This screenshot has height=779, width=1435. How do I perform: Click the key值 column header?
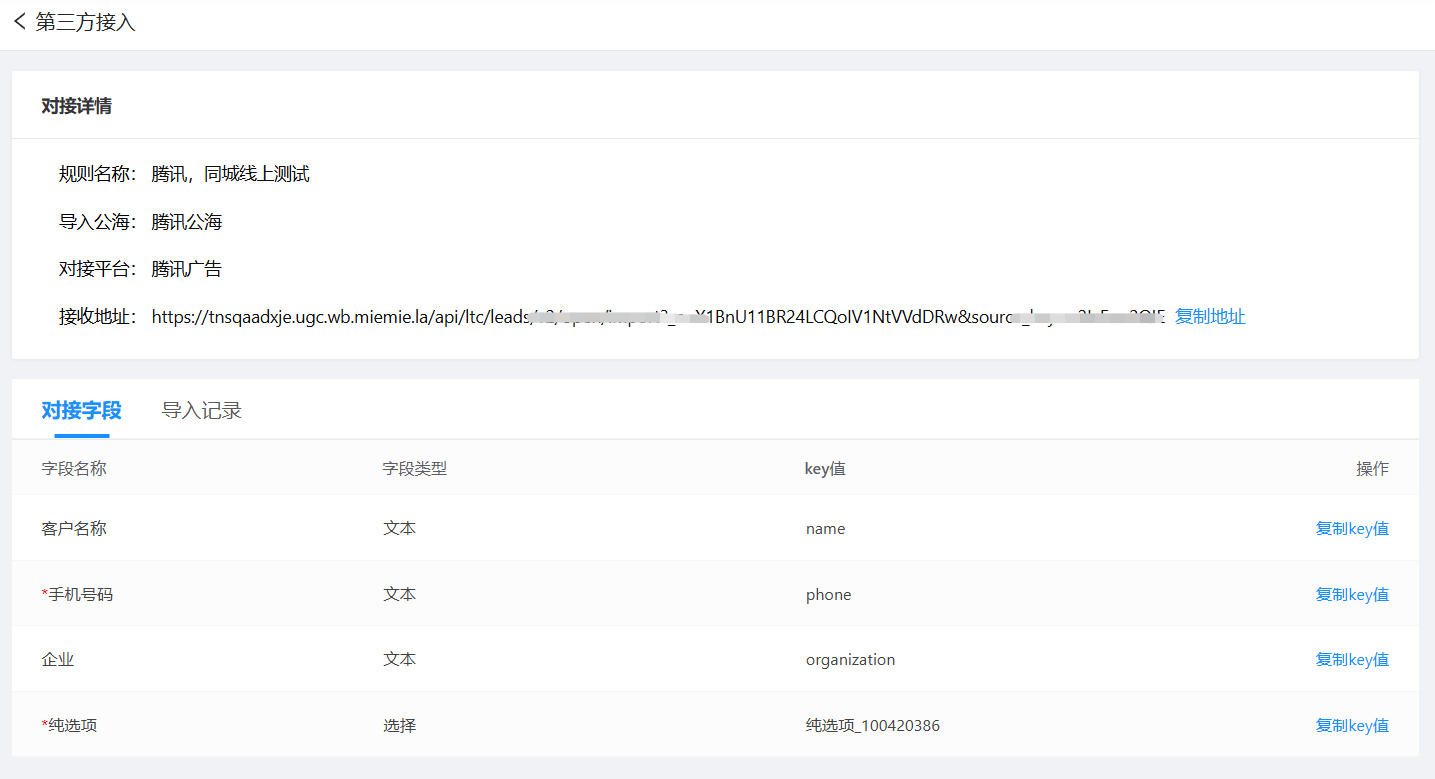pyautogui.click(x=825, y=469)
